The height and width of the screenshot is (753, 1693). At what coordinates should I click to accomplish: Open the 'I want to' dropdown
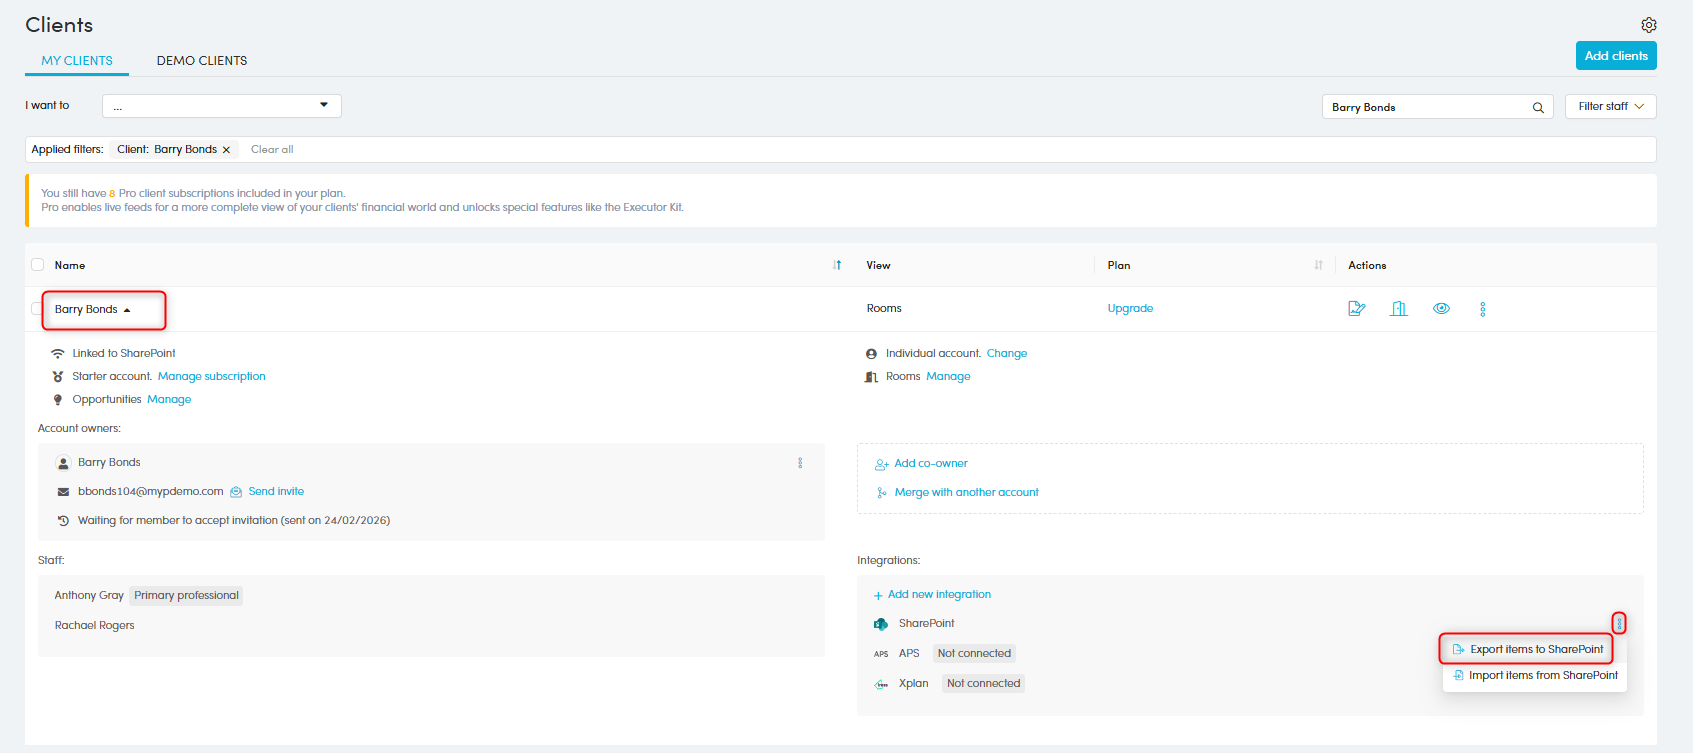pos(221,106)
